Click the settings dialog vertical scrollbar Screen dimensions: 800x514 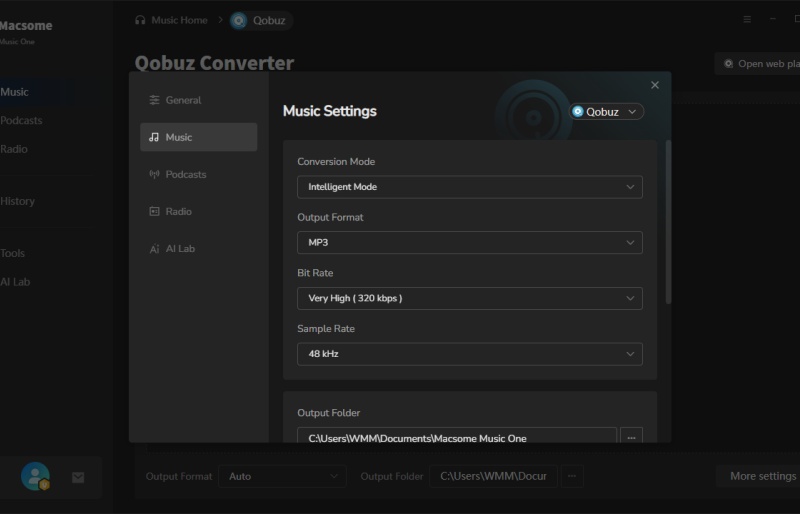click(668, 222)
